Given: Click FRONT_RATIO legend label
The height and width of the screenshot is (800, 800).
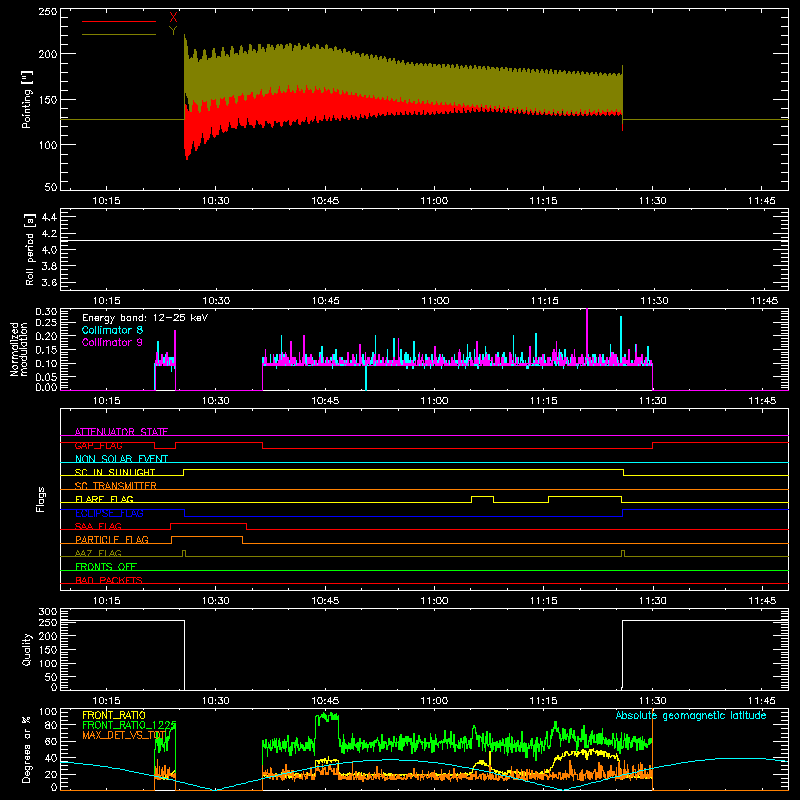Looking at the screenshot, I should 114,715.
